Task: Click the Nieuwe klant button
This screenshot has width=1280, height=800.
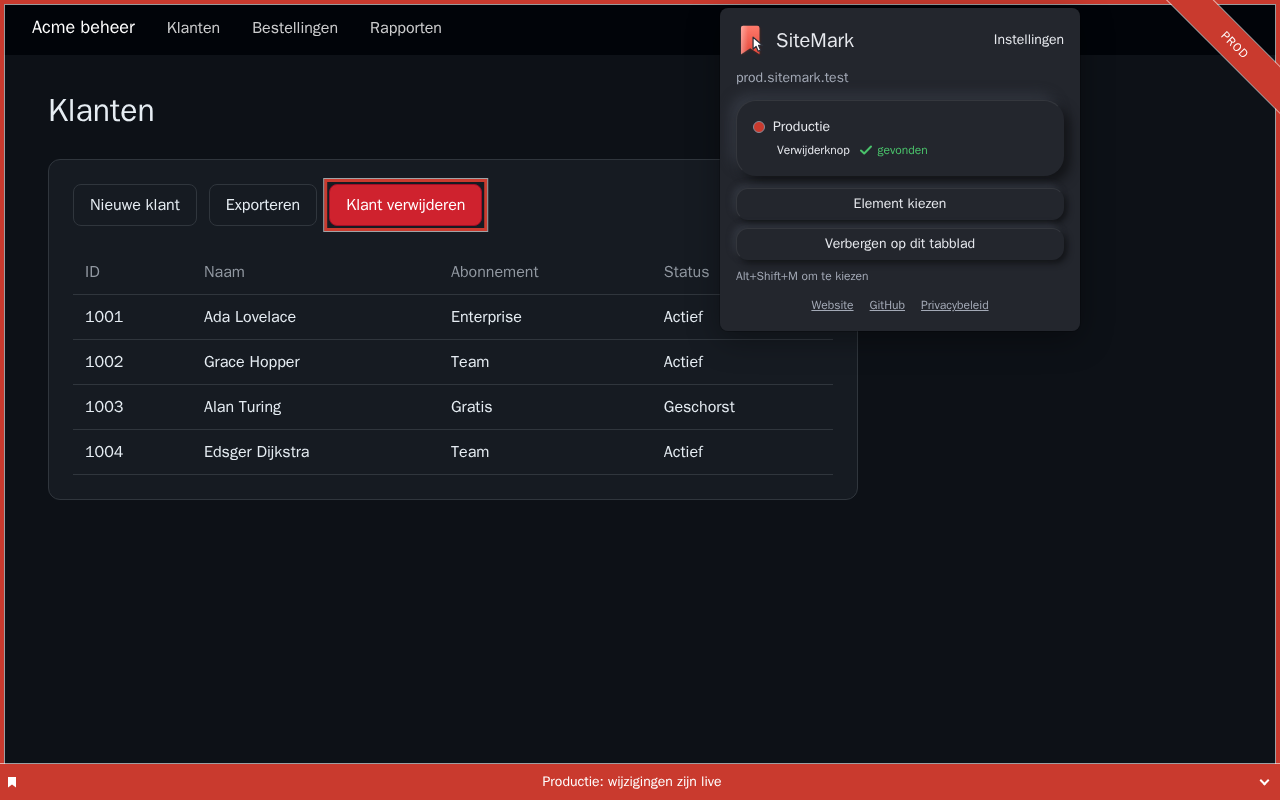Action: [x=135, y=205]
